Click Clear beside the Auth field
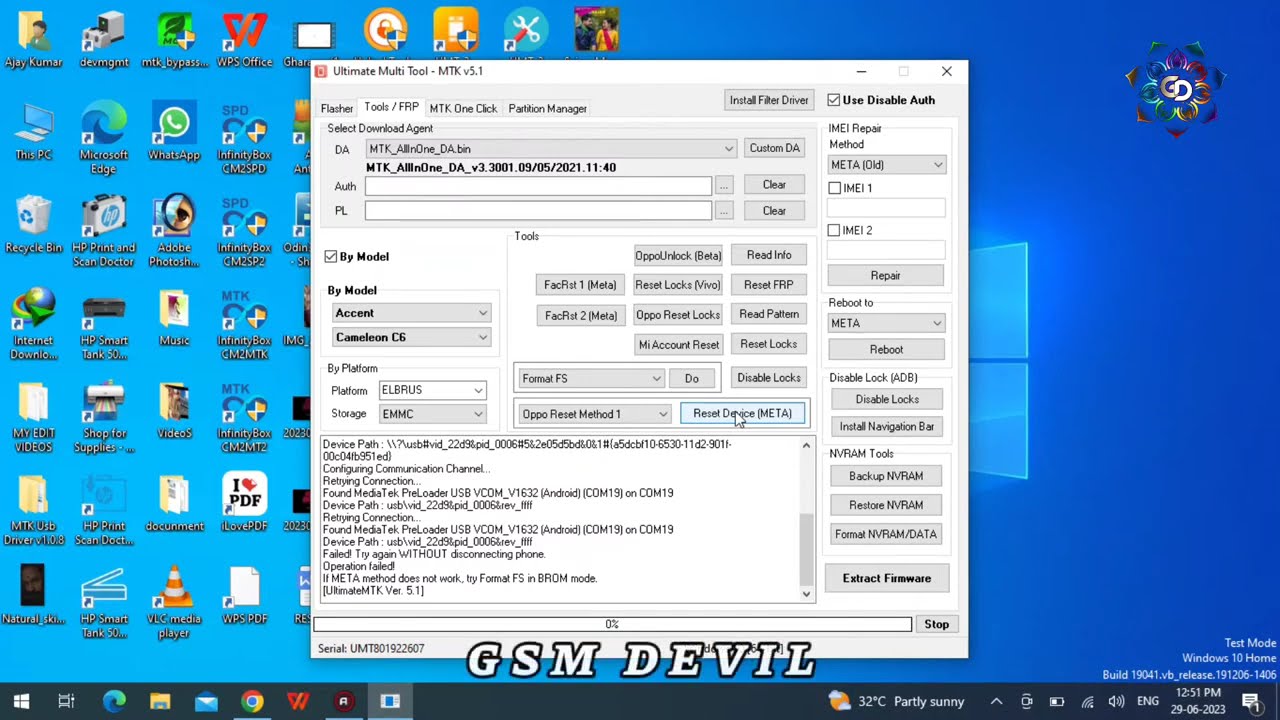 pyautogui.click(x=774, y=185)
